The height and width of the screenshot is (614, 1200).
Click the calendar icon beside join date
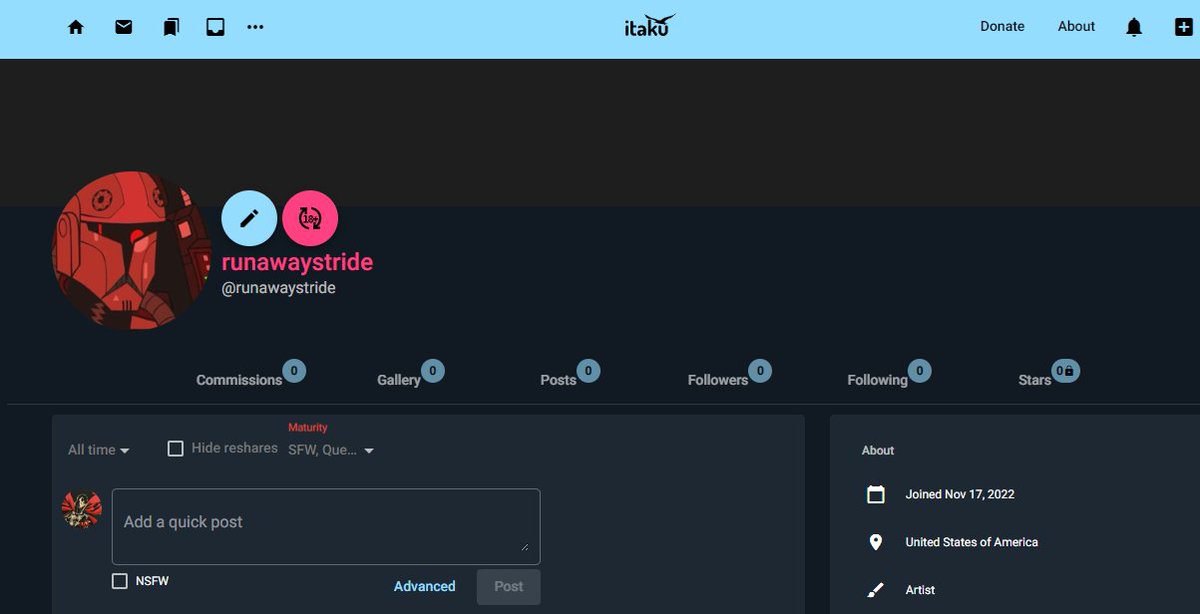[876, 494]
